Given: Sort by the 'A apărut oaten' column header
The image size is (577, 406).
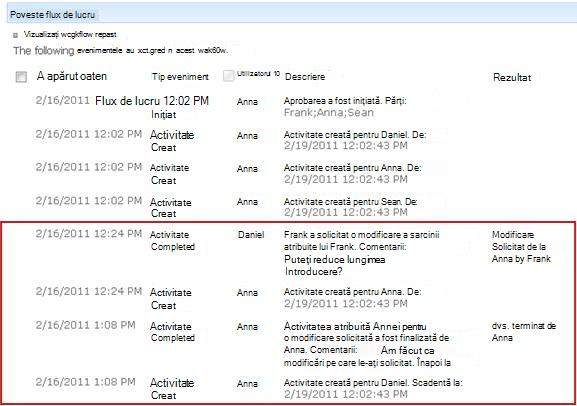Looking at the screenshot, I should 72,76.
